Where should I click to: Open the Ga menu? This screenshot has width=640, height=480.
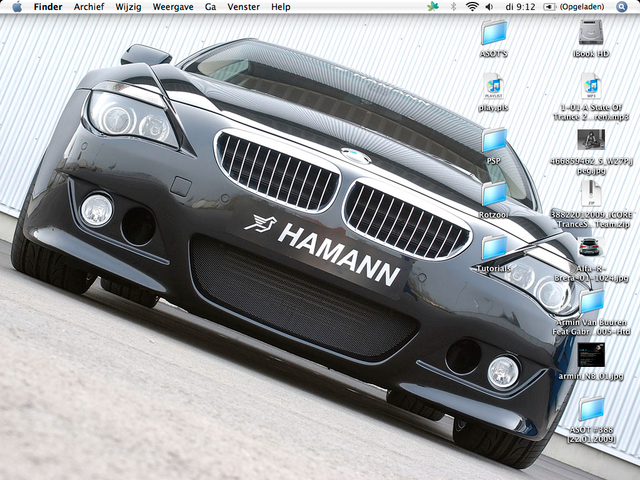click(210, 7)
